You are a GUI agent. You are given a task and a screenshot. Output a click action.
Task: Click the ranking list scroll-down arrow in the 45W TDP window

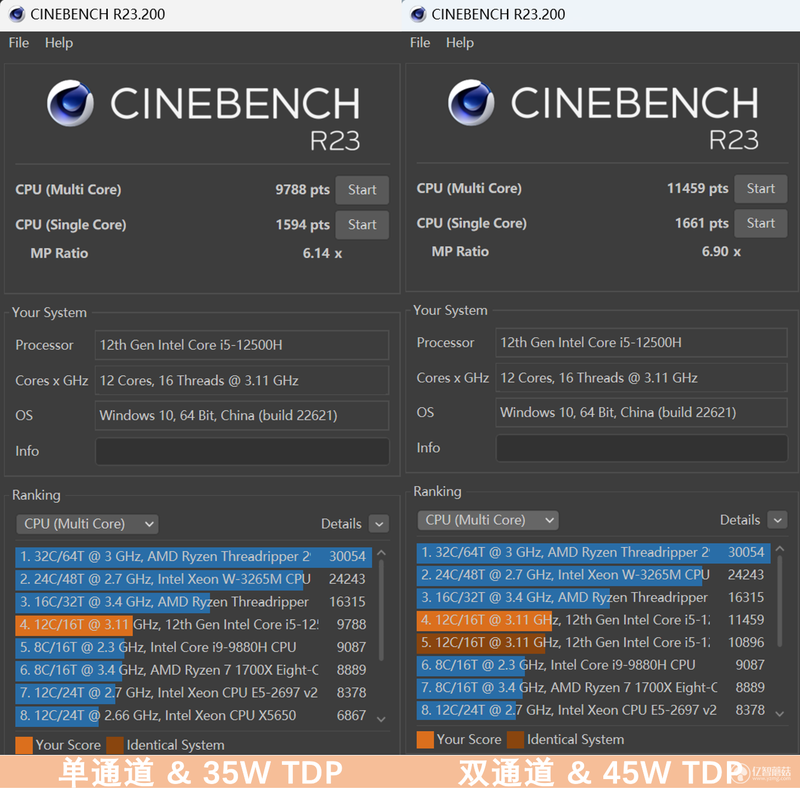[780, 714]
